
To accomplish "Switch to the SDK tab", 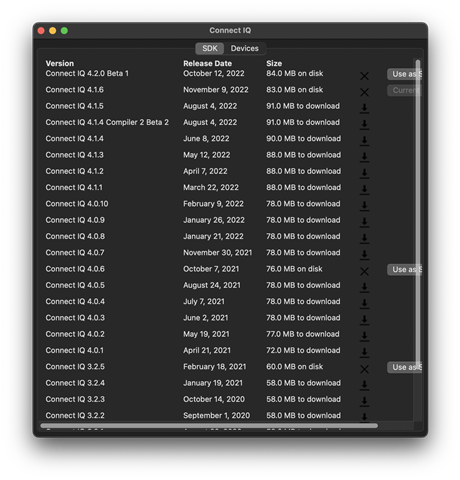I will pyautogui.click(x=210, y=48).
